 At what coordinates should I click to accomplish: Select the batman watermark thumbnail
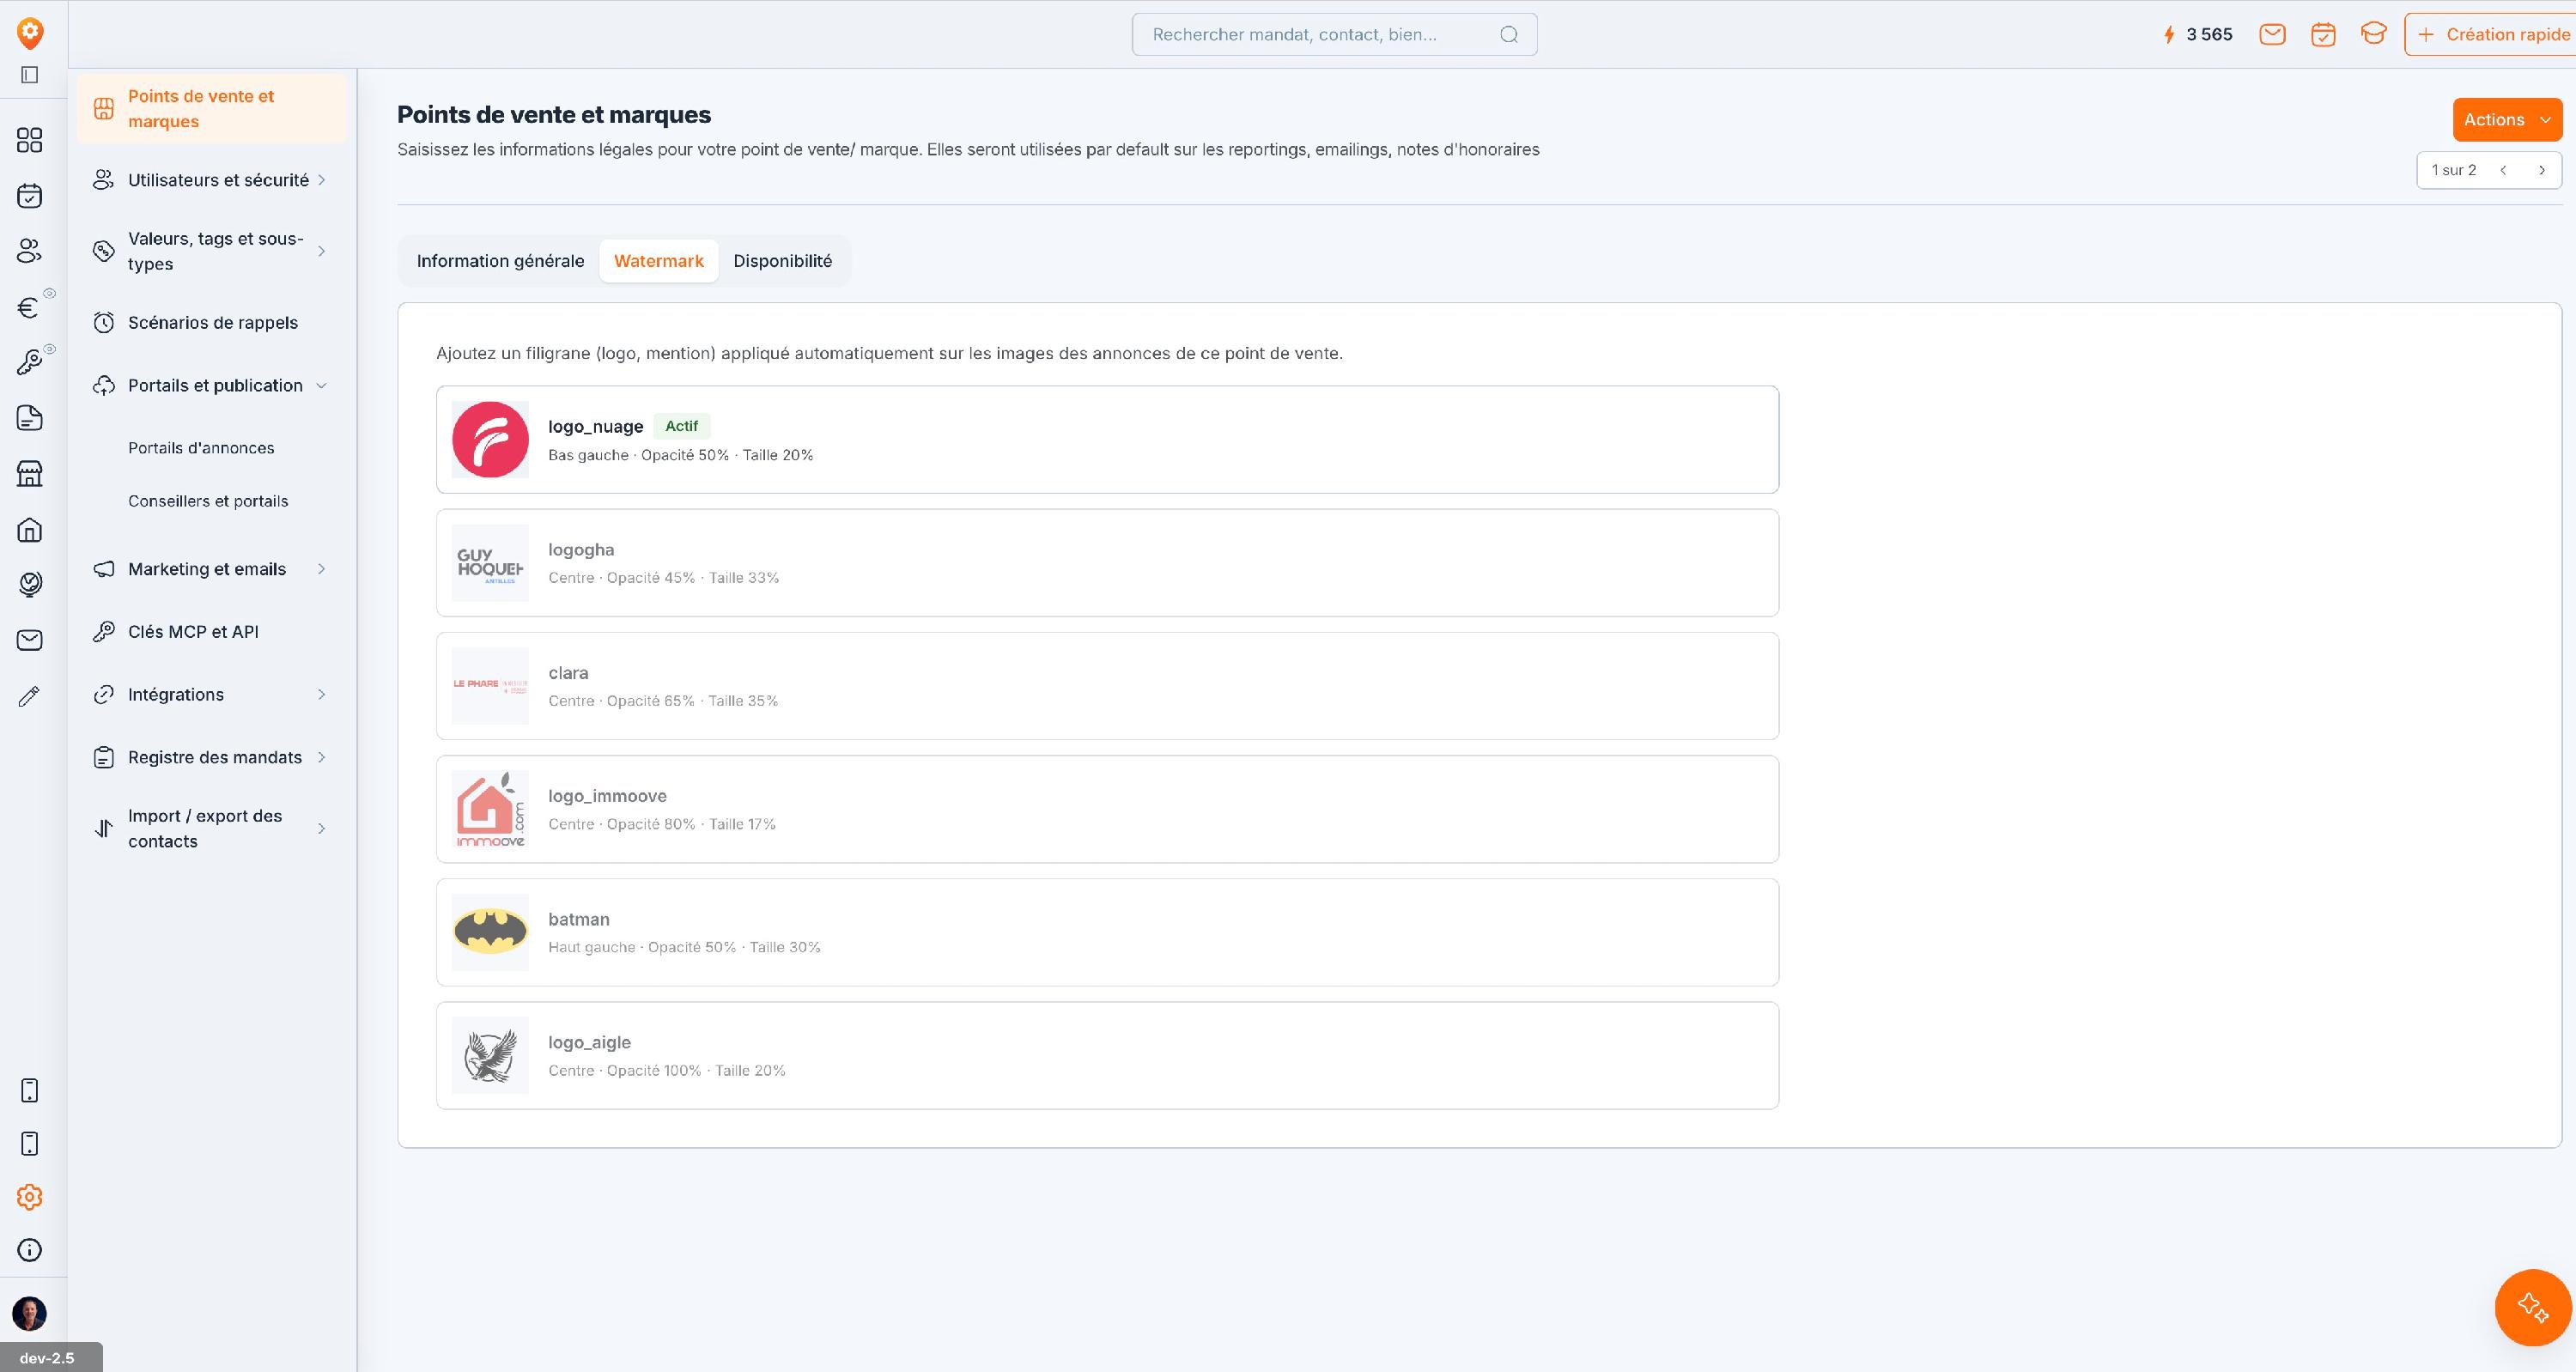coord(490,932)
